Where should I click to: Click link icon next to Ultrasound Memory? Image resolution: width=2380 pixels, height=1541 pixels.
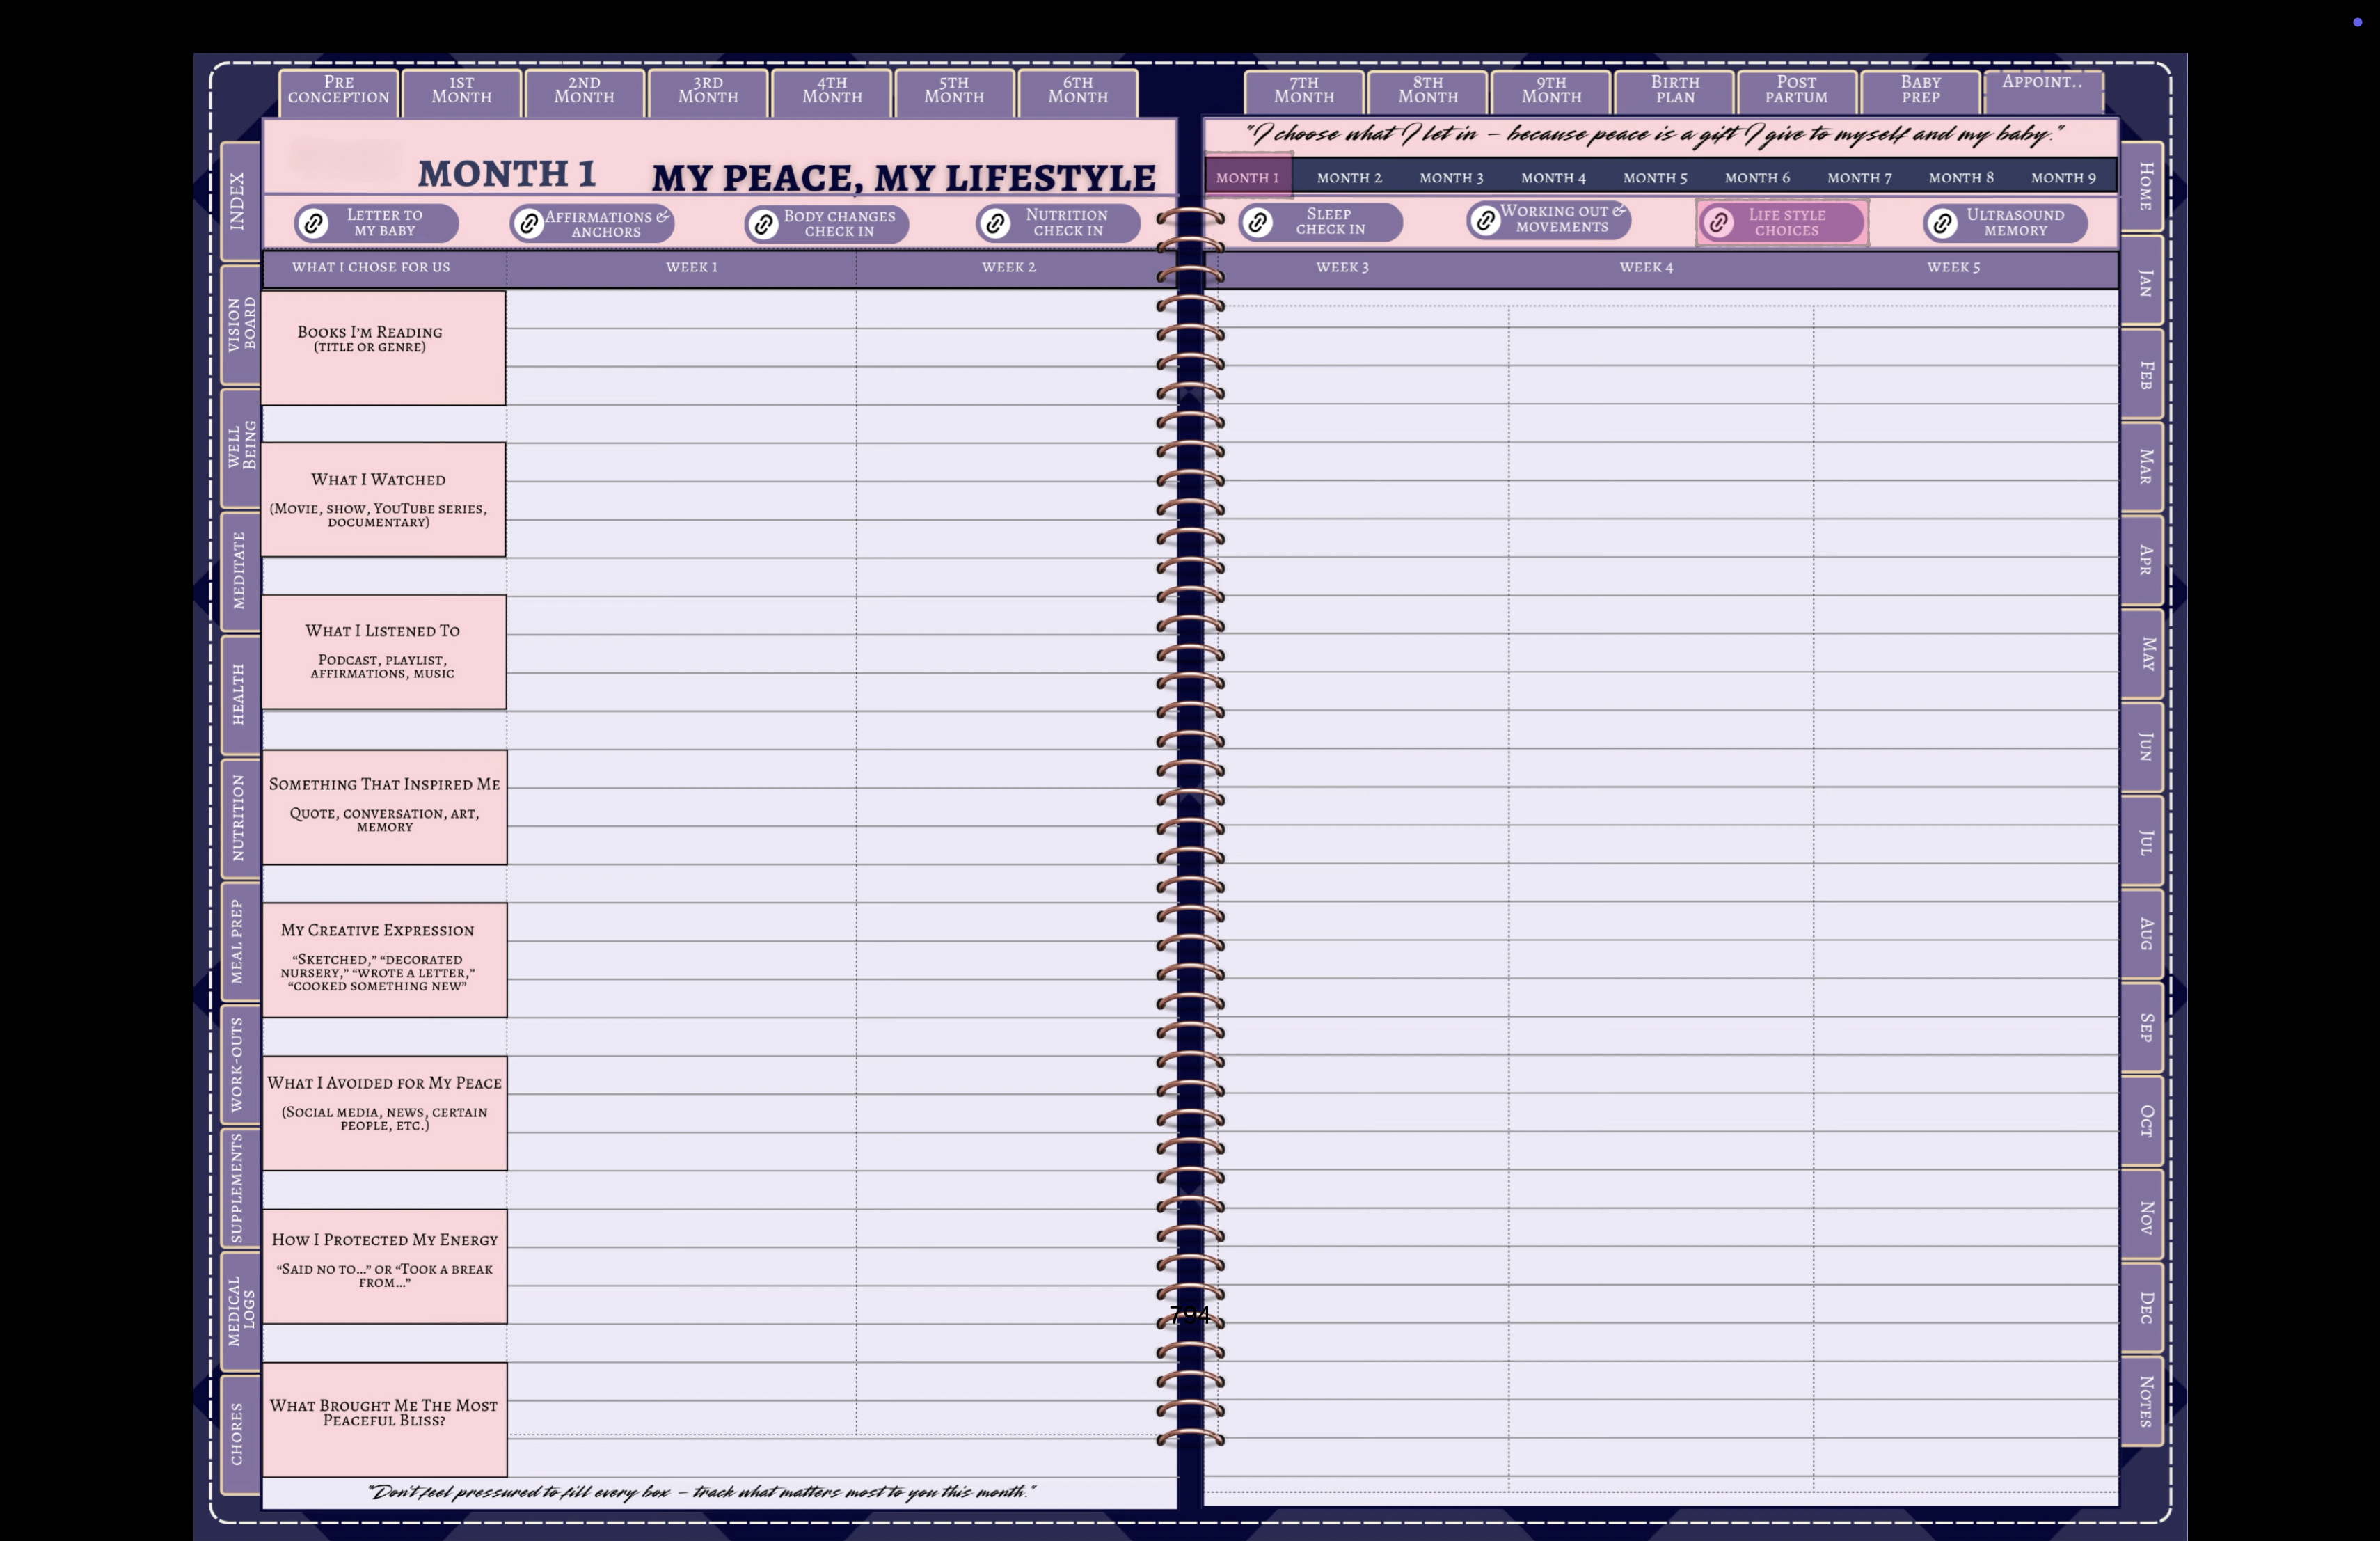(x=1942, y=223)
